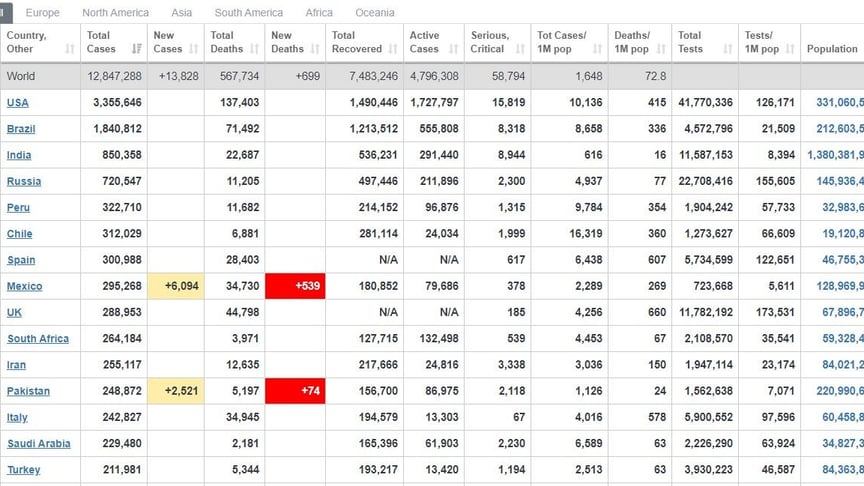The width and height of the screenshot is (864, 486).
Task: Open the Iran country link
Action: pyautogui.click(x=16, y=365)
